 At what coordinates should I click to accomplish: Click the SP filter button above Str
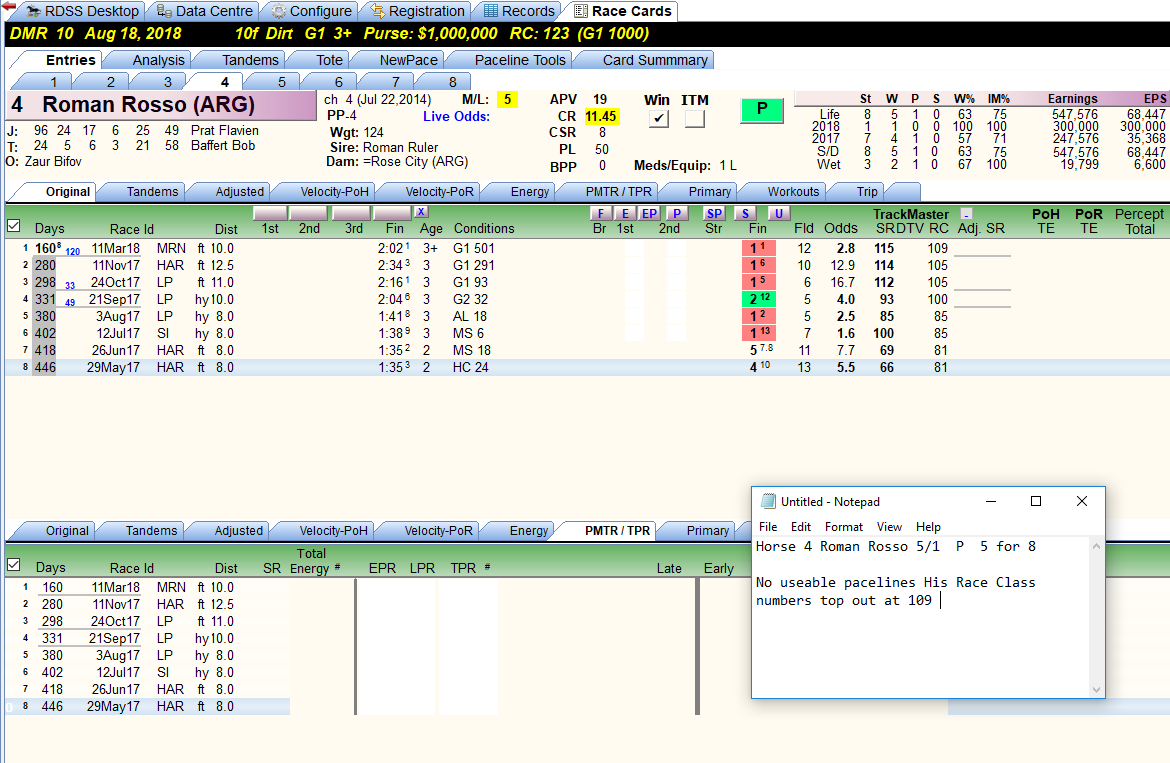pos(714,213)
